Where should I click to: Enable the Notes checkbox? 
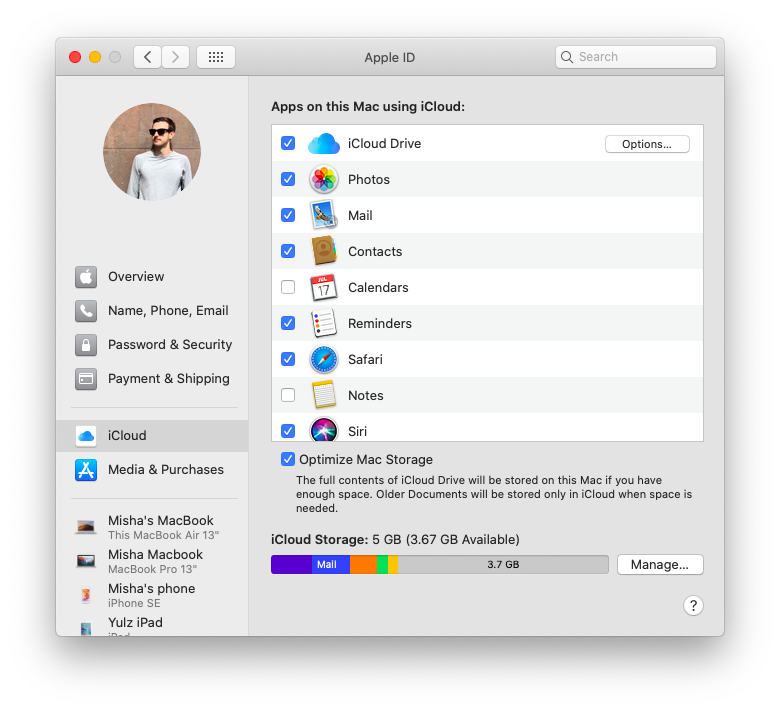coord(288,396)
